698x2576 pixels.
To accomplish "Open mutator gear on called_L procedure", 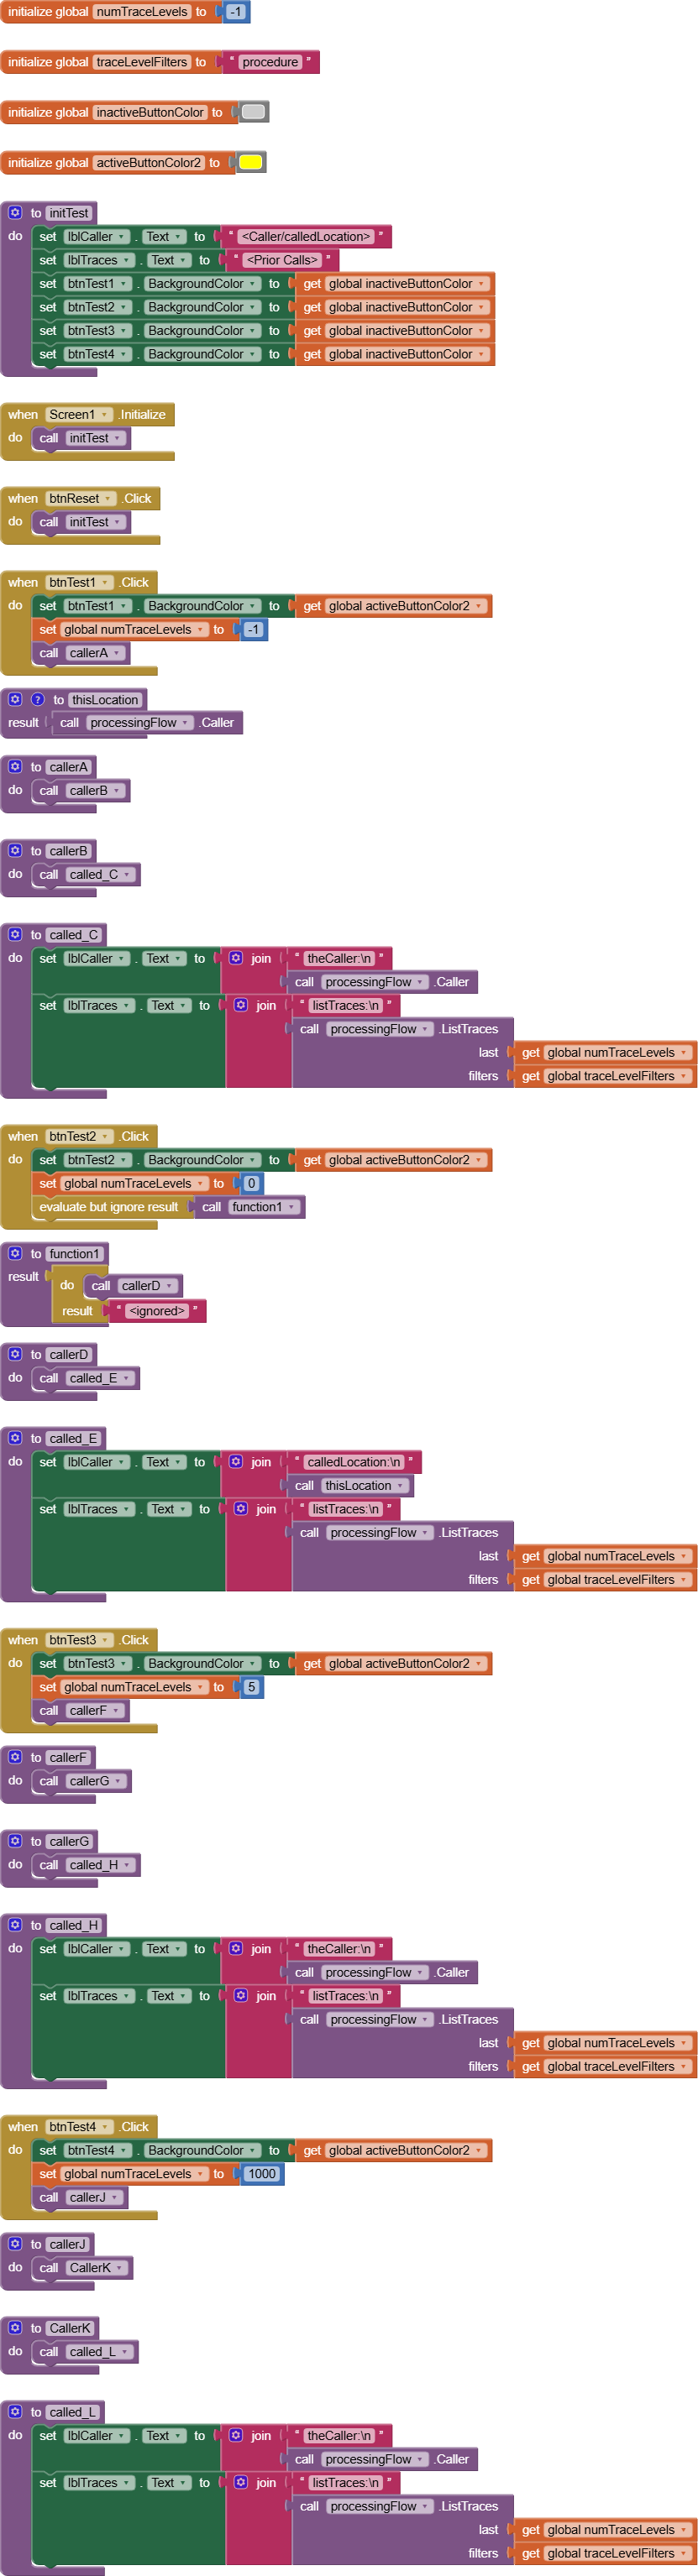I will pos(15,2413).
